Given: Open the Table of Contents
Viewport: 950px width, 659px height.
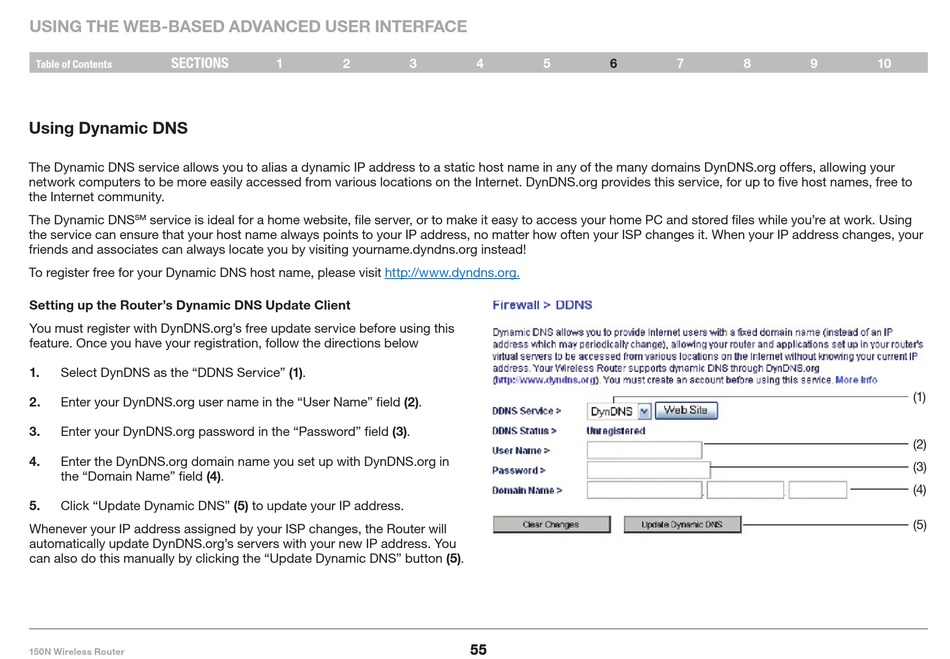Looking at the screenshot, I should pos(74,64).
